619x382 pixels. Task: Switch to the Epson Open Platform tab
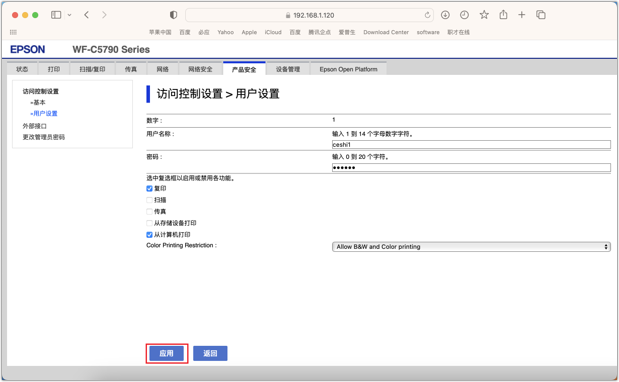point(348,69)
